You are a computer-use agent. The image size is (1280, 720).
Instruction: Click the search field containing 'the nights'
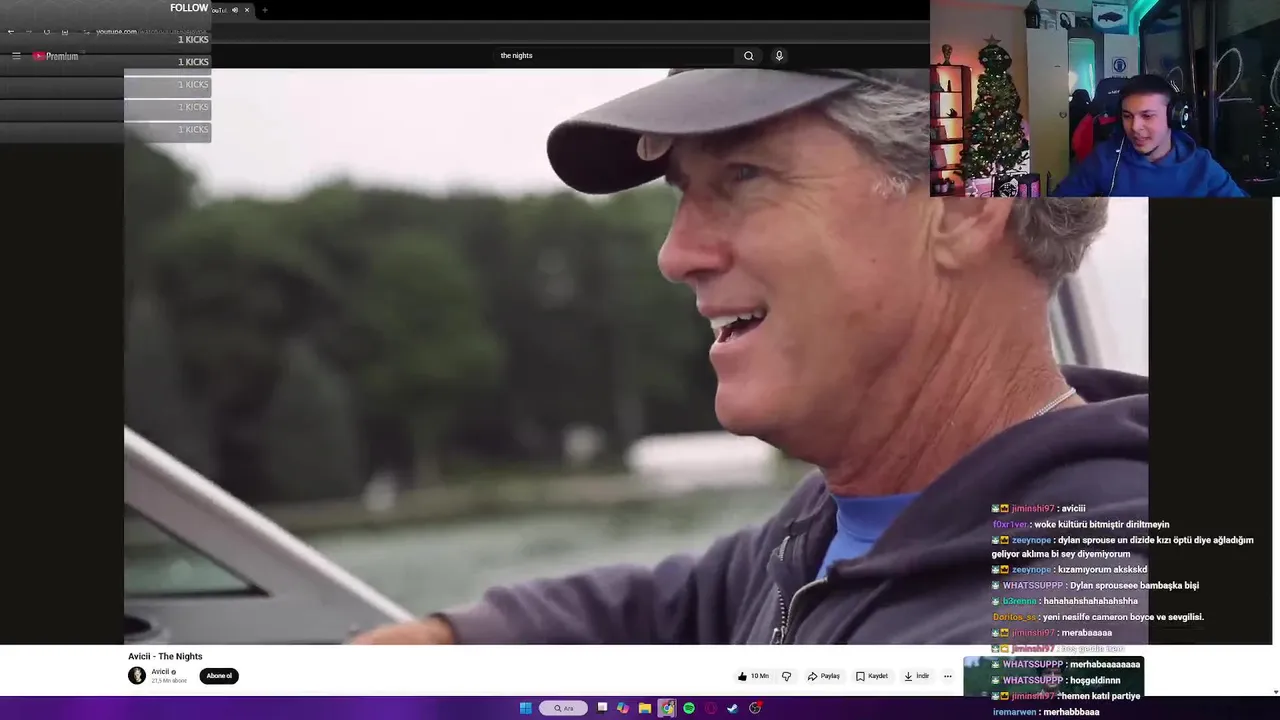[615, 56]
